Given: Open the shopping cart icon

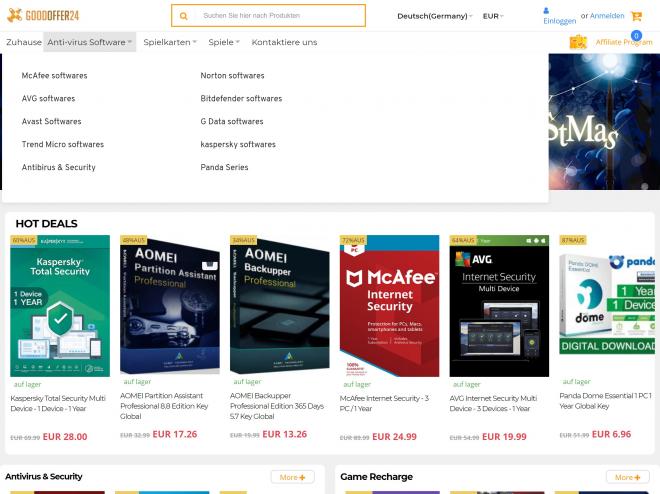Looking at the screenshot, I should [636, 16].
